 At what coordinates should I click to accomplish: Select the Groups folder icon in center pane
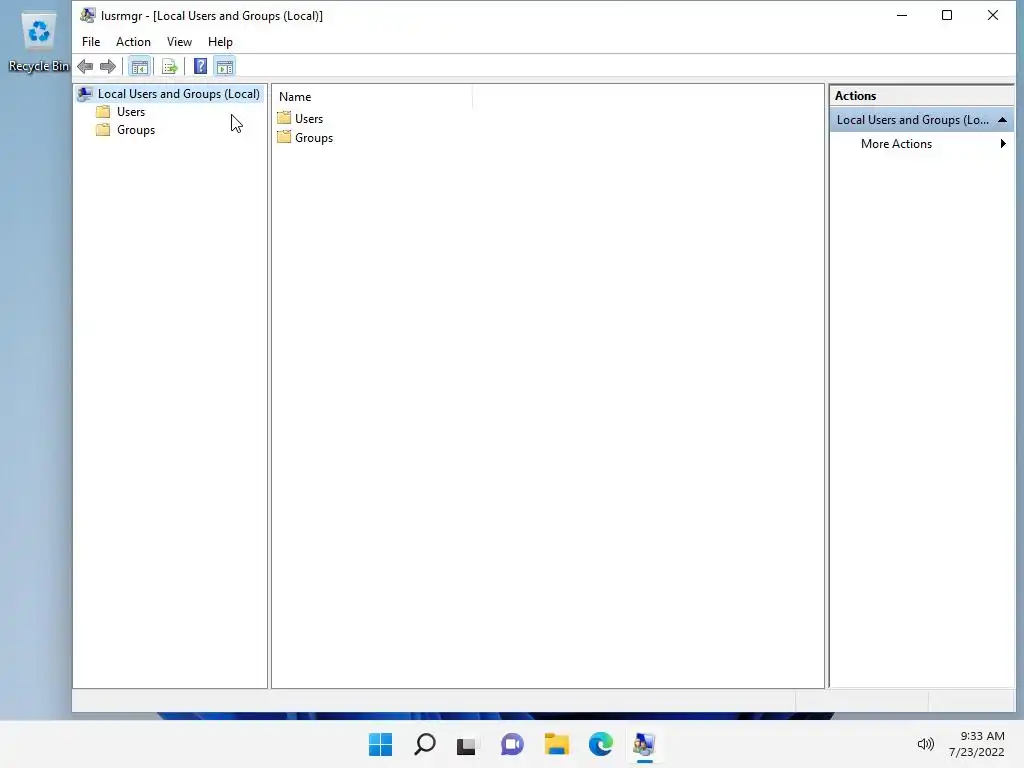(x=284, y=137)
